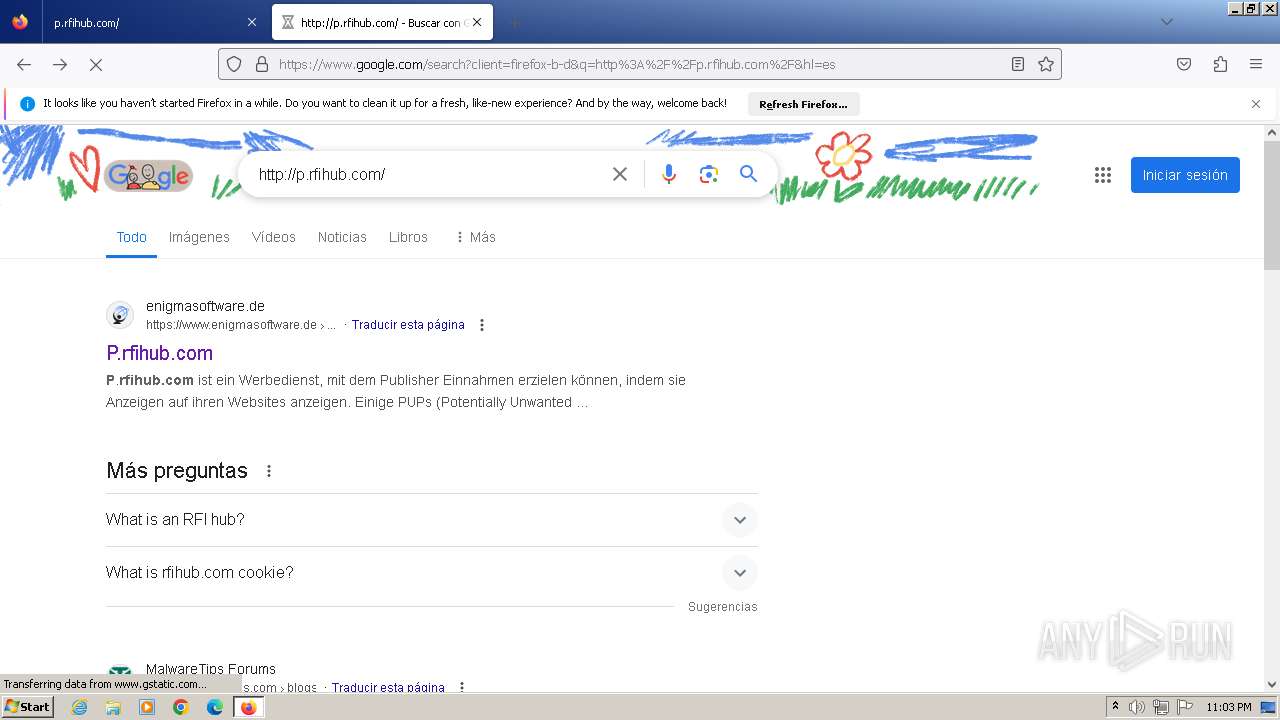Open options next to Más preguntas

(x=269, y=471)
